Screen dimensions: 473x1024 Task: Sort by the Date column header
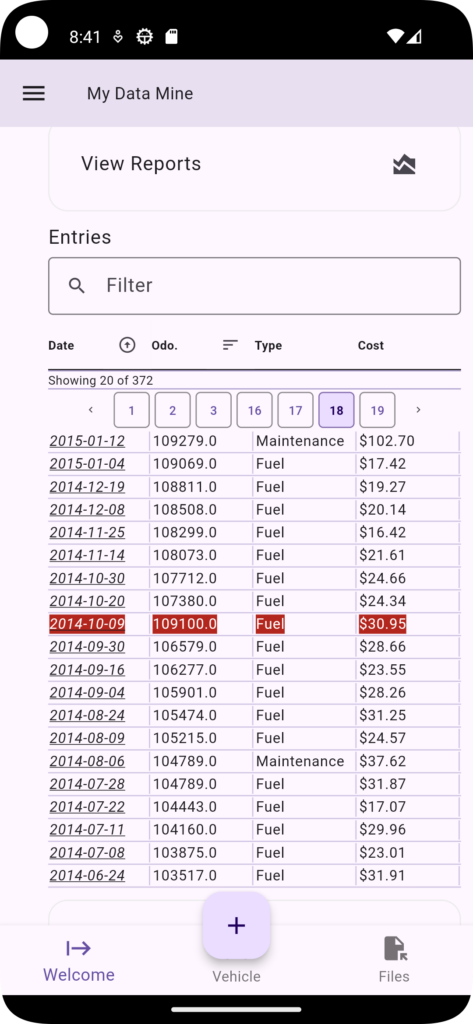pyautogui.click(x=61, y=345)
